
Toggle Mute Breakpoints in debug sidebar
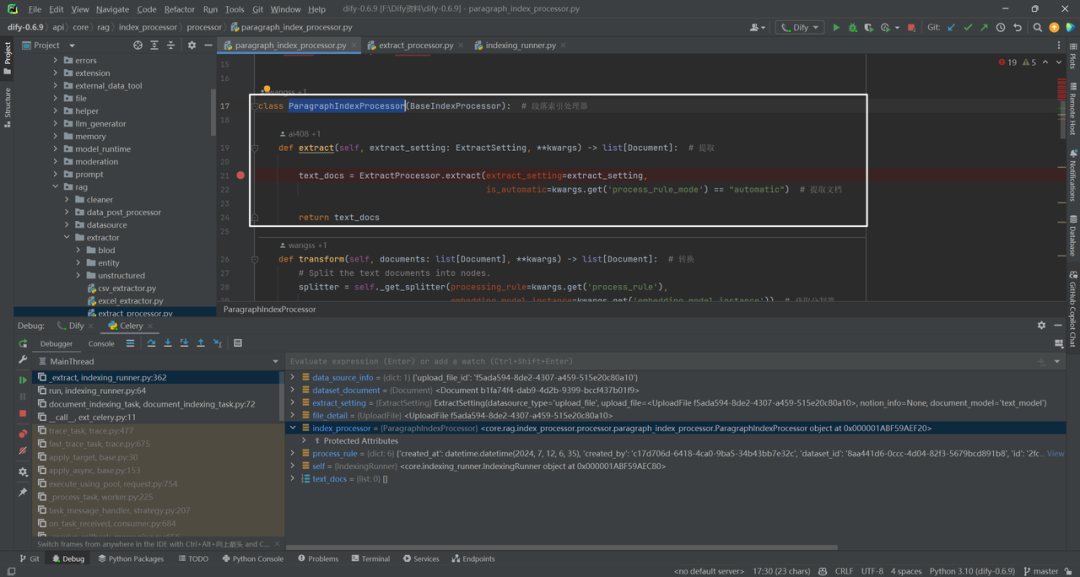(x=23, y=450)
